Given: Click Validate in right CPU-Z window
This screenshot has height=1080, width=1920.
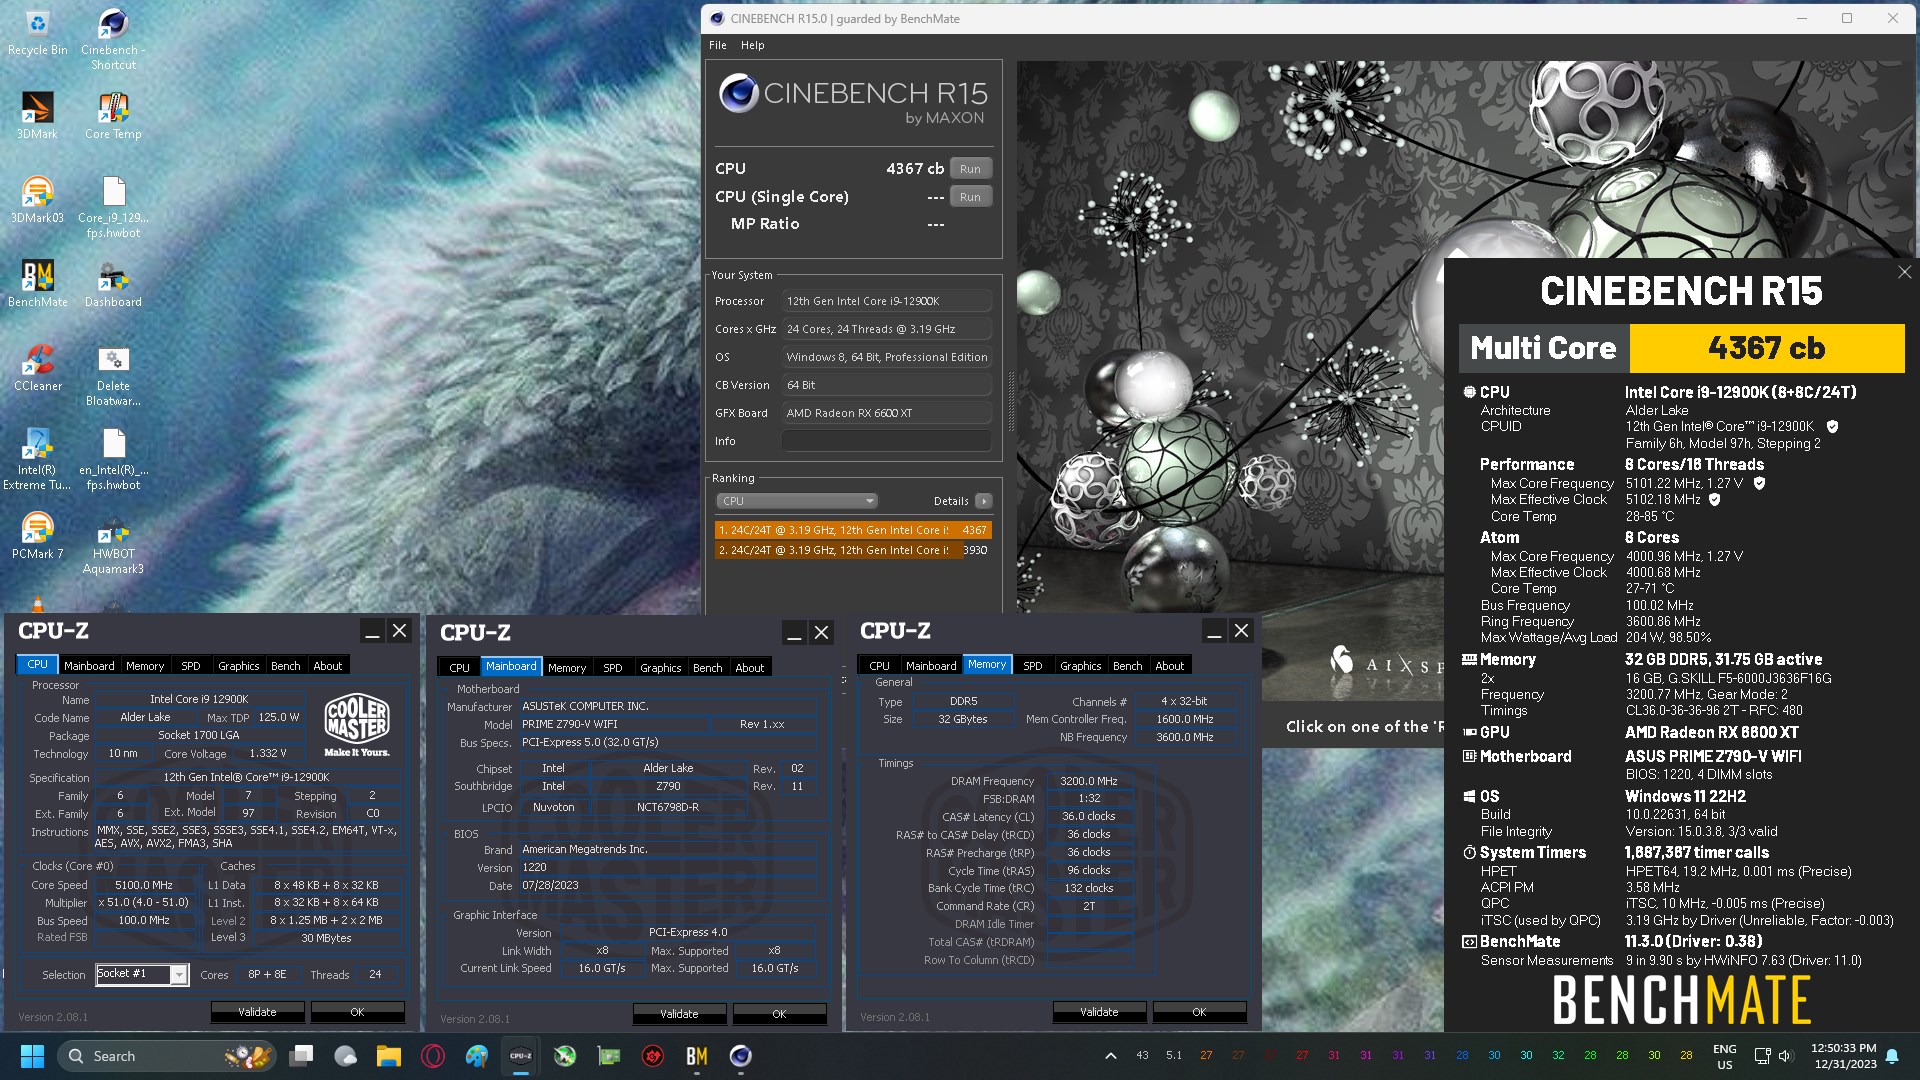Looking at the screenshot, I should click(1099, 1012).
